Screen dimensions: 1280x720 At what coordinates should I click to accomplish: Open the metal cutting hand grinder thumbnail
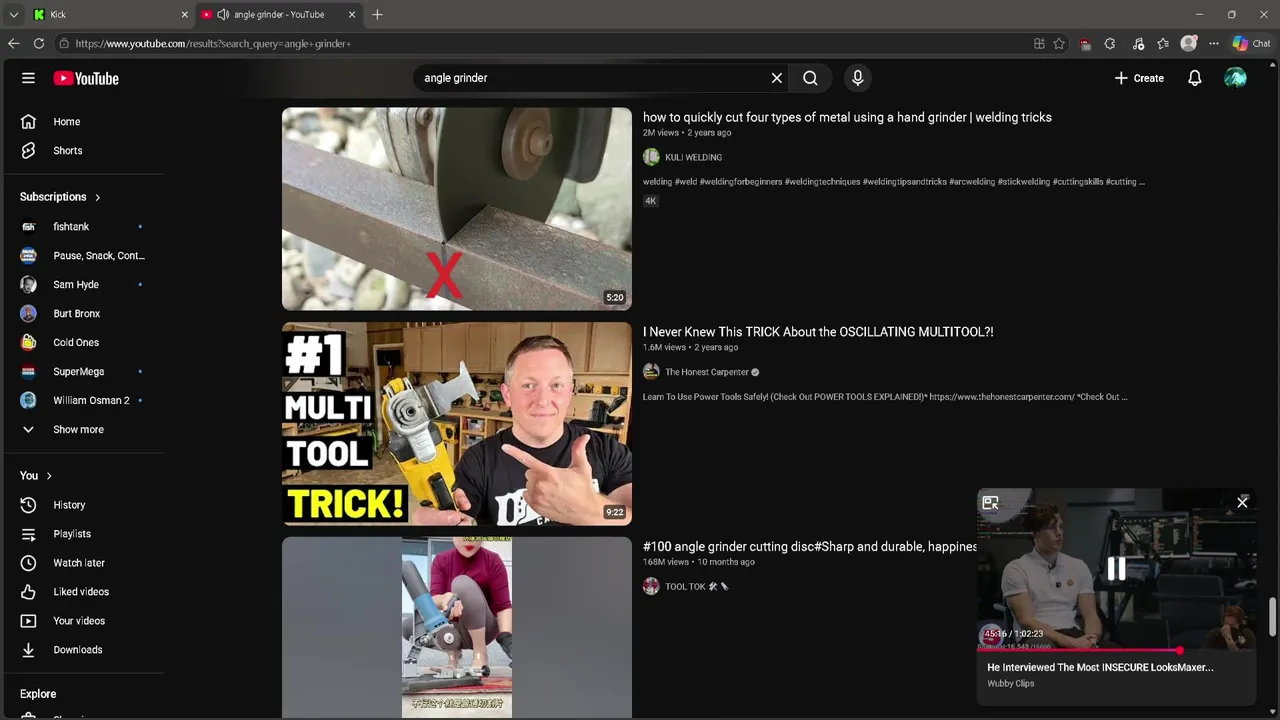click(x=457, y=209)
